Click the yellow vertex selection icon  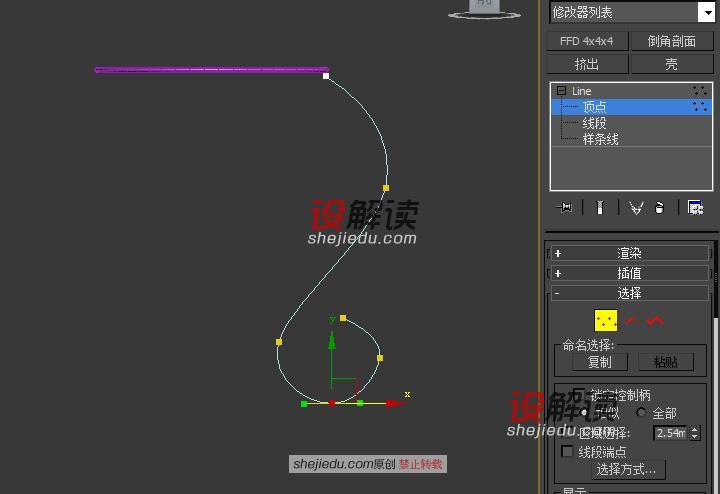606,320
